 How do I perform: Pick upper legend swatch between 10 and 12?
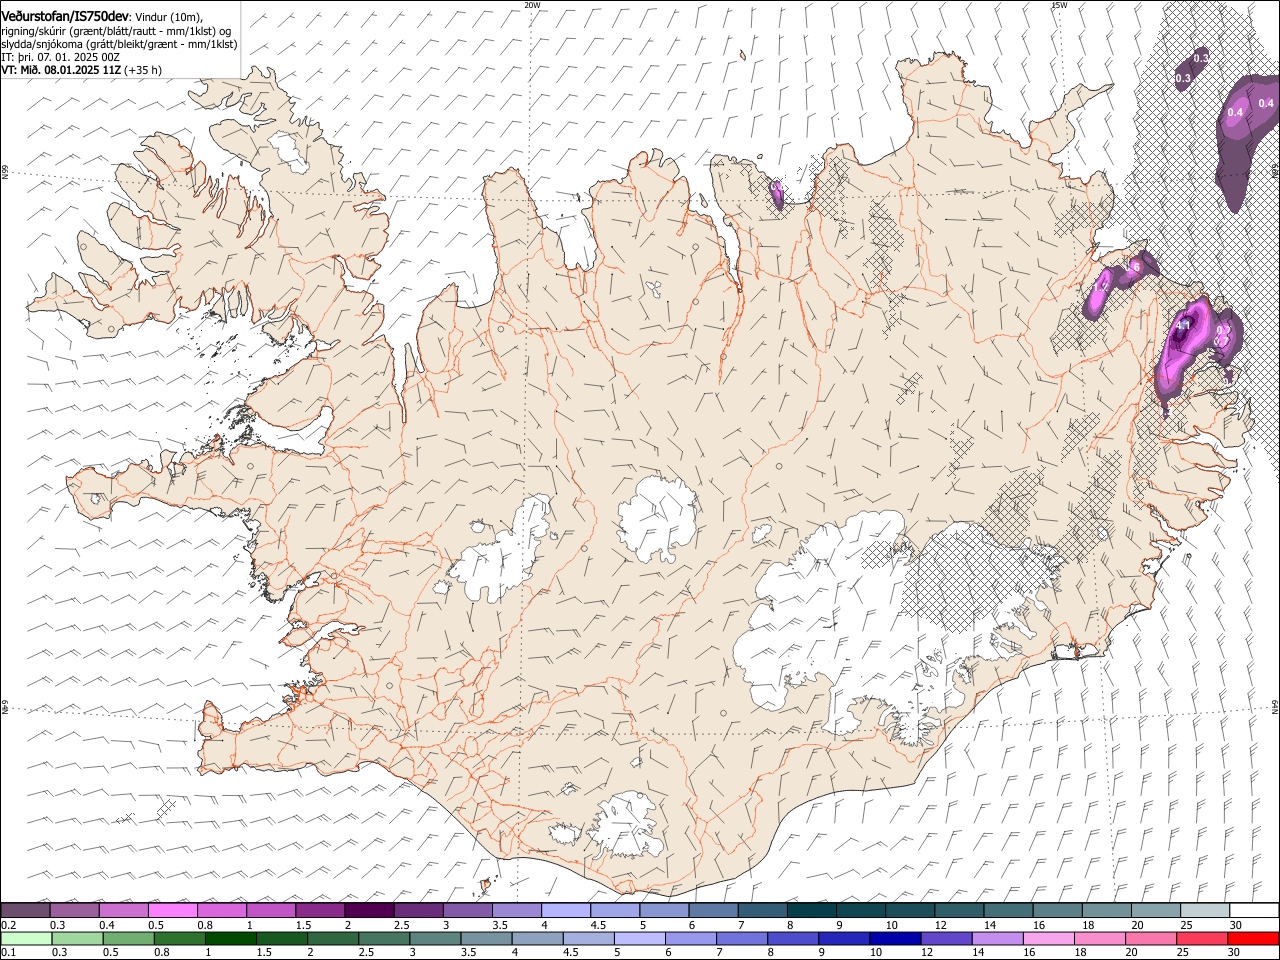tap(908, 911)
